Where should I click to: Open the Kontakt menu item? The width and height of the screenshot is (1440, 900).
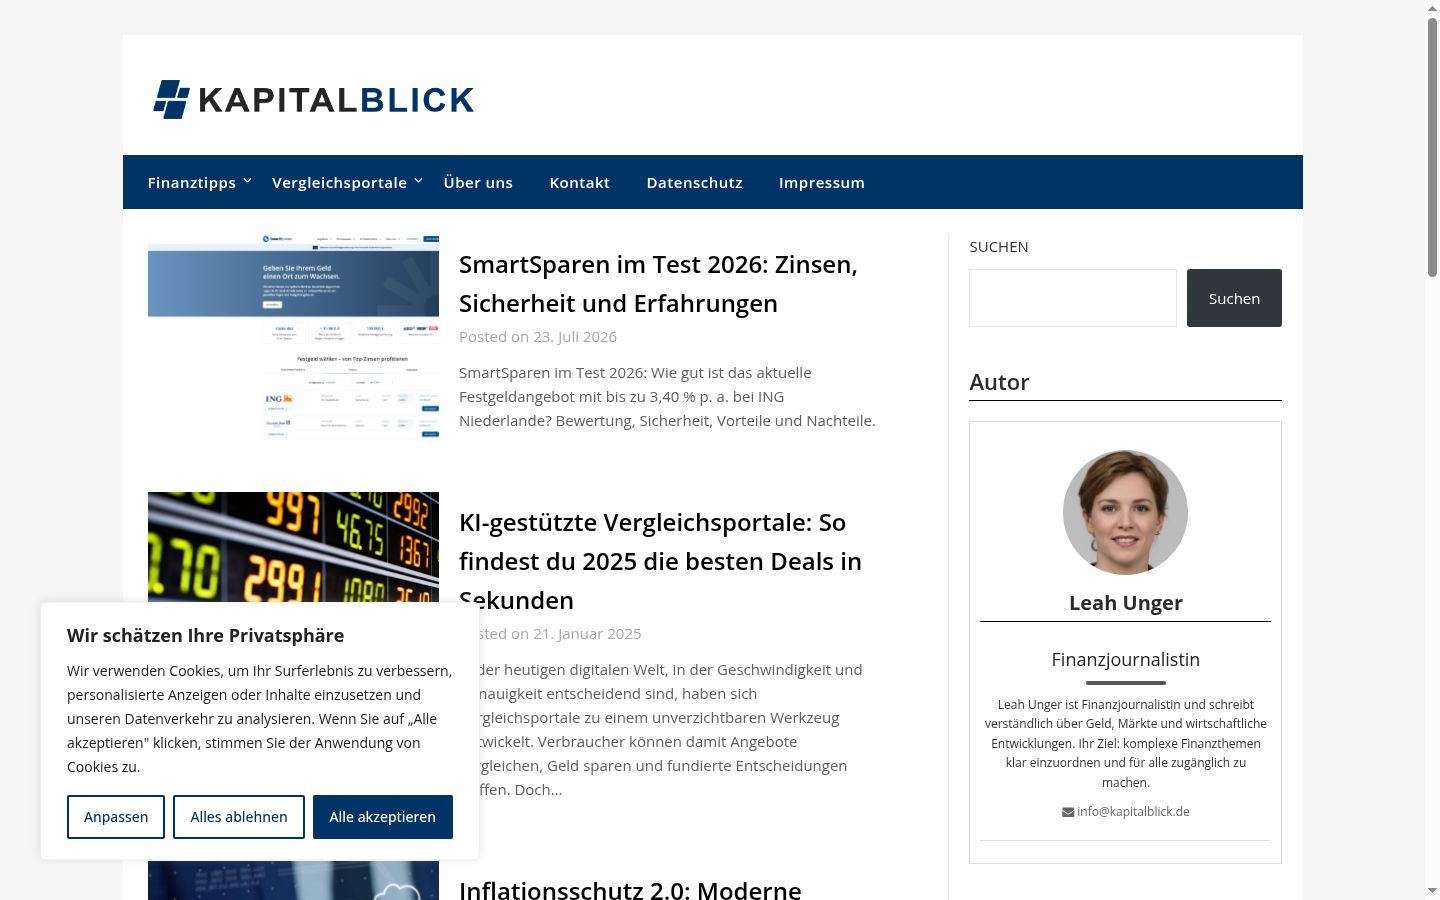click(x=580, y=182)
